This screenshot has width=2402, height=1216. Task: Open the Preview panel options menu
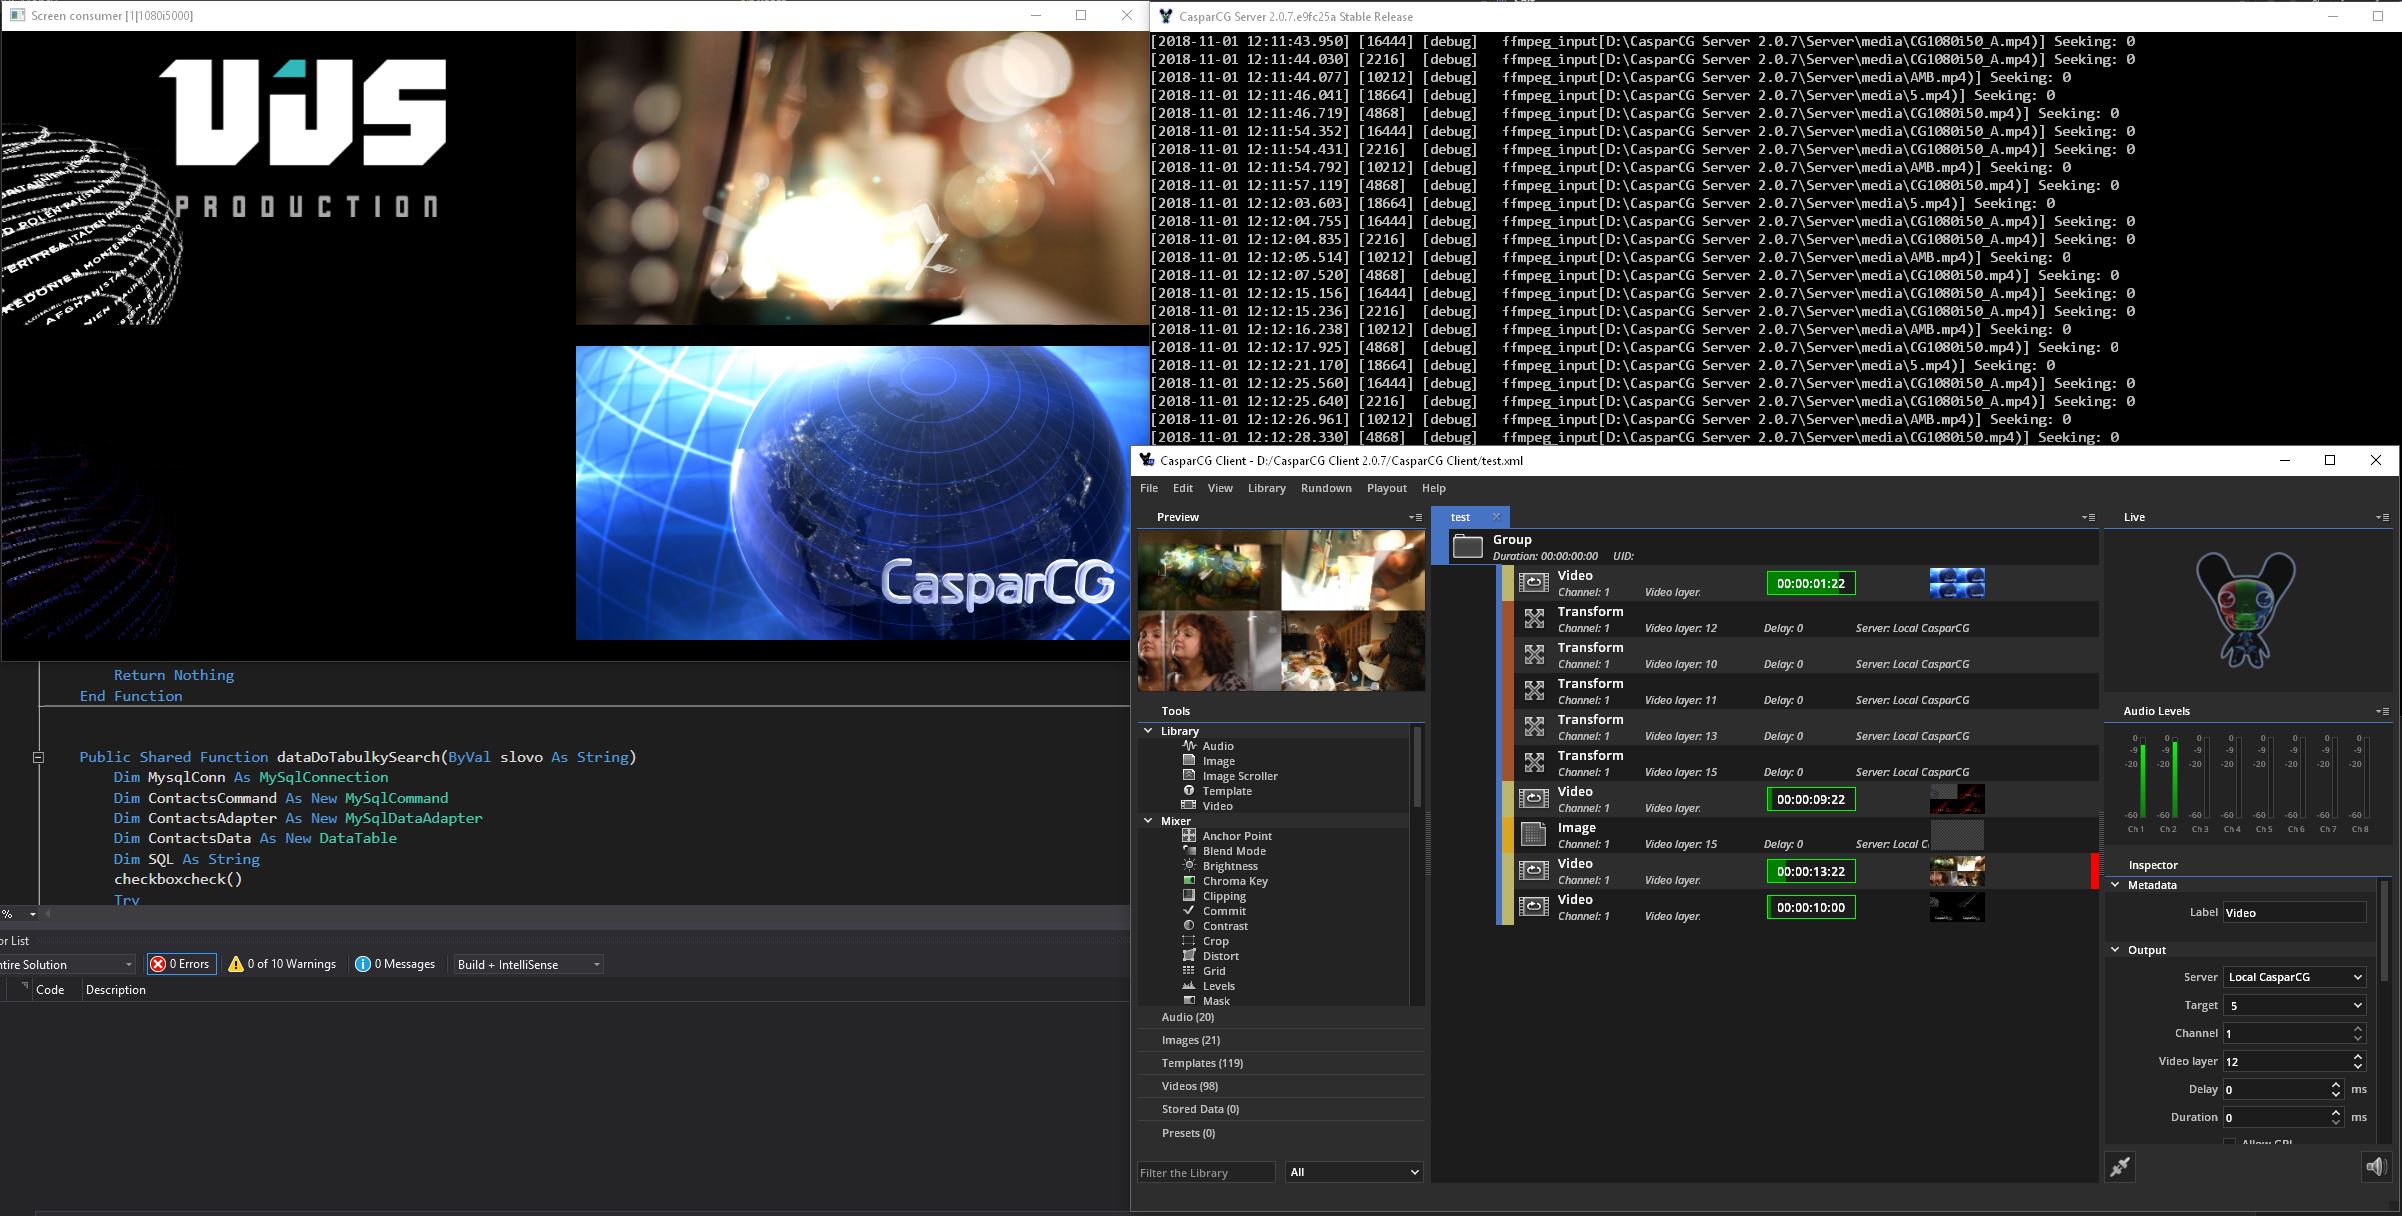pyautogui.click(x=1415, y=517)
